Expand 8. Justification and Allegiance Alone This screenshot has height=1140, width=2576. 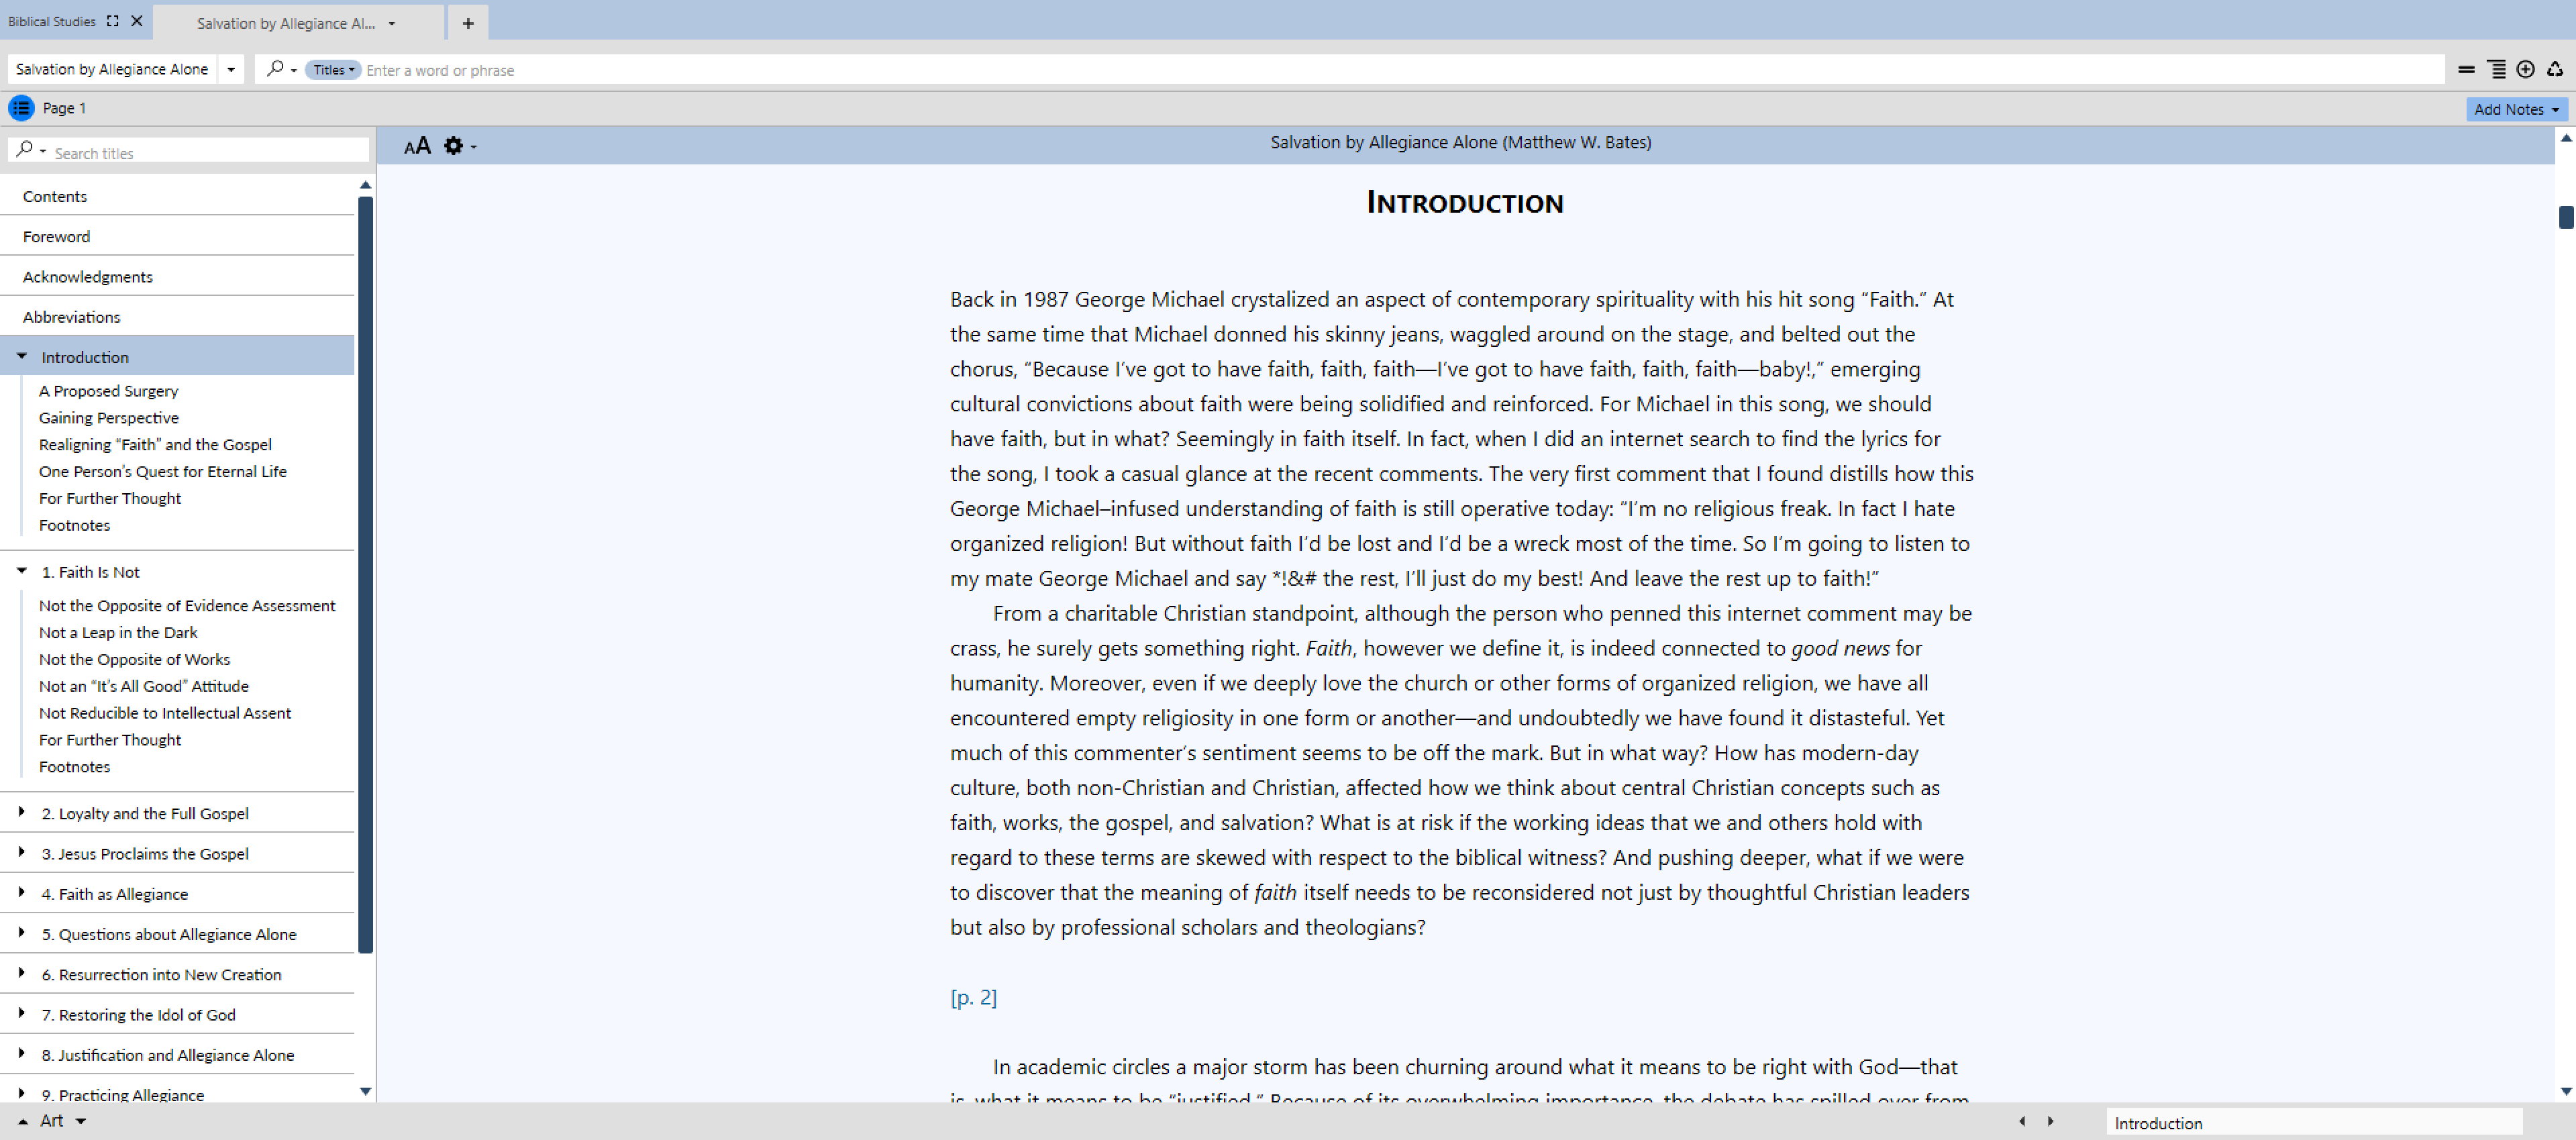point(22,1053)
